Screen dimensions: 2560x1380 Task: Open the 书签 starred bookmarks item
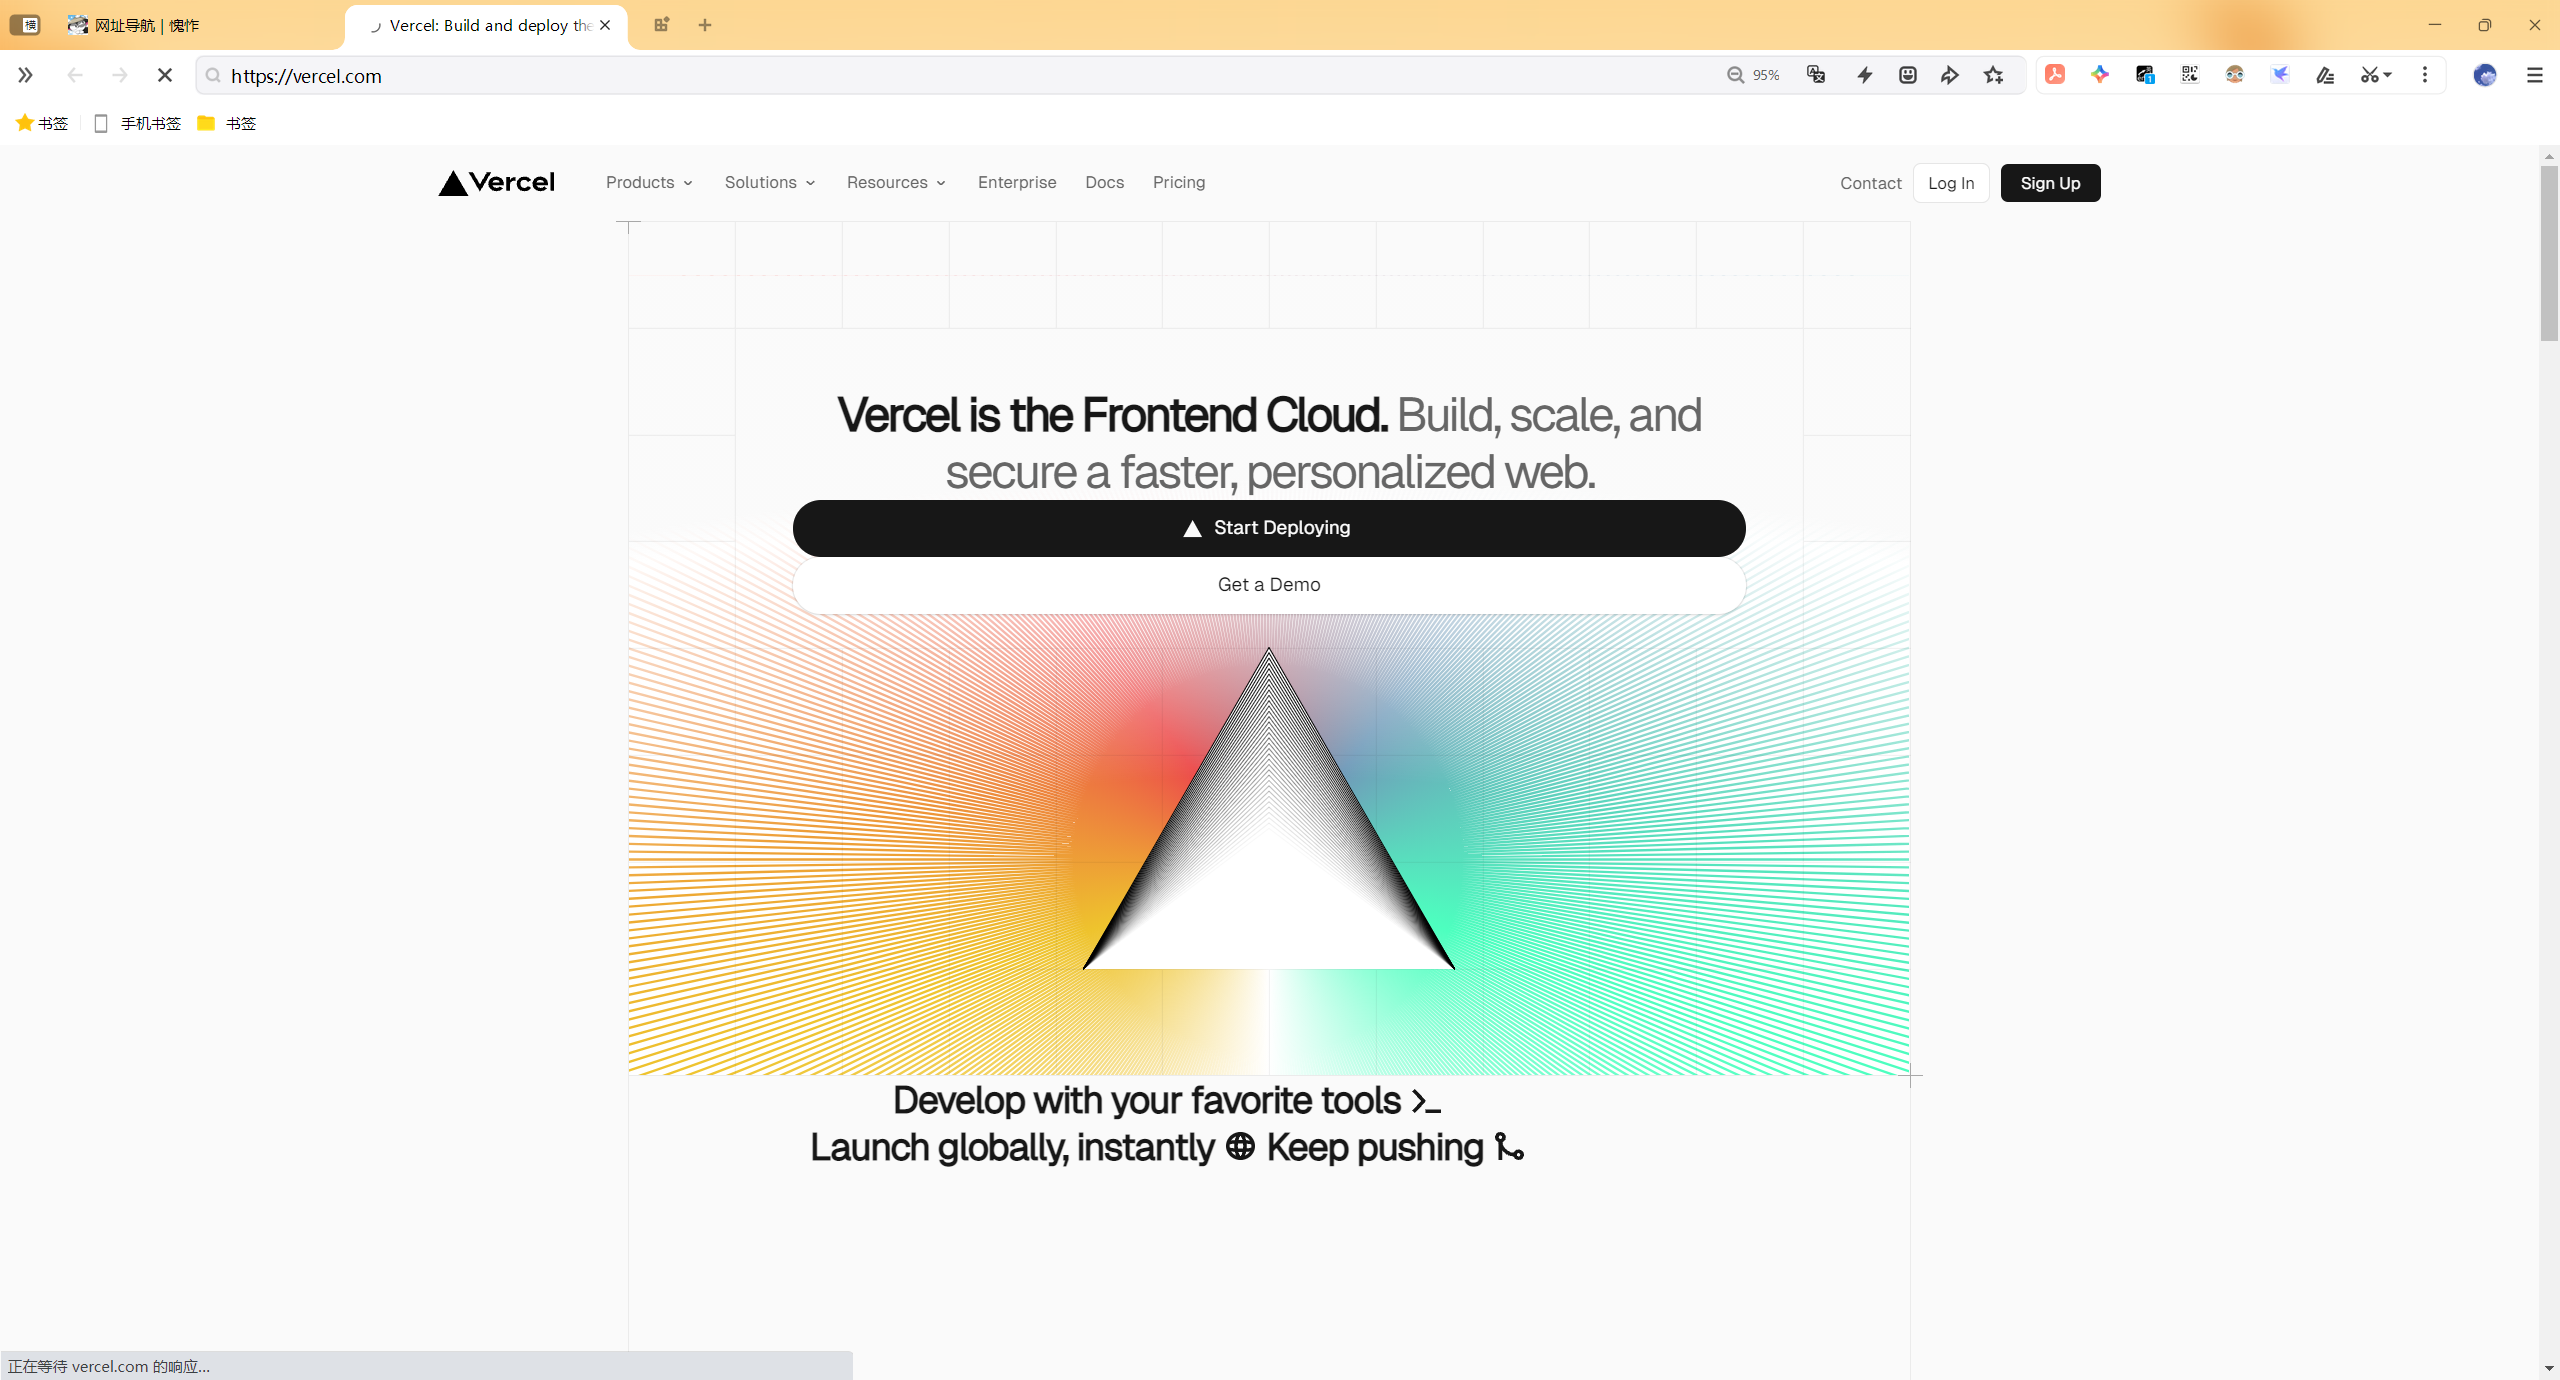[42, 123]
